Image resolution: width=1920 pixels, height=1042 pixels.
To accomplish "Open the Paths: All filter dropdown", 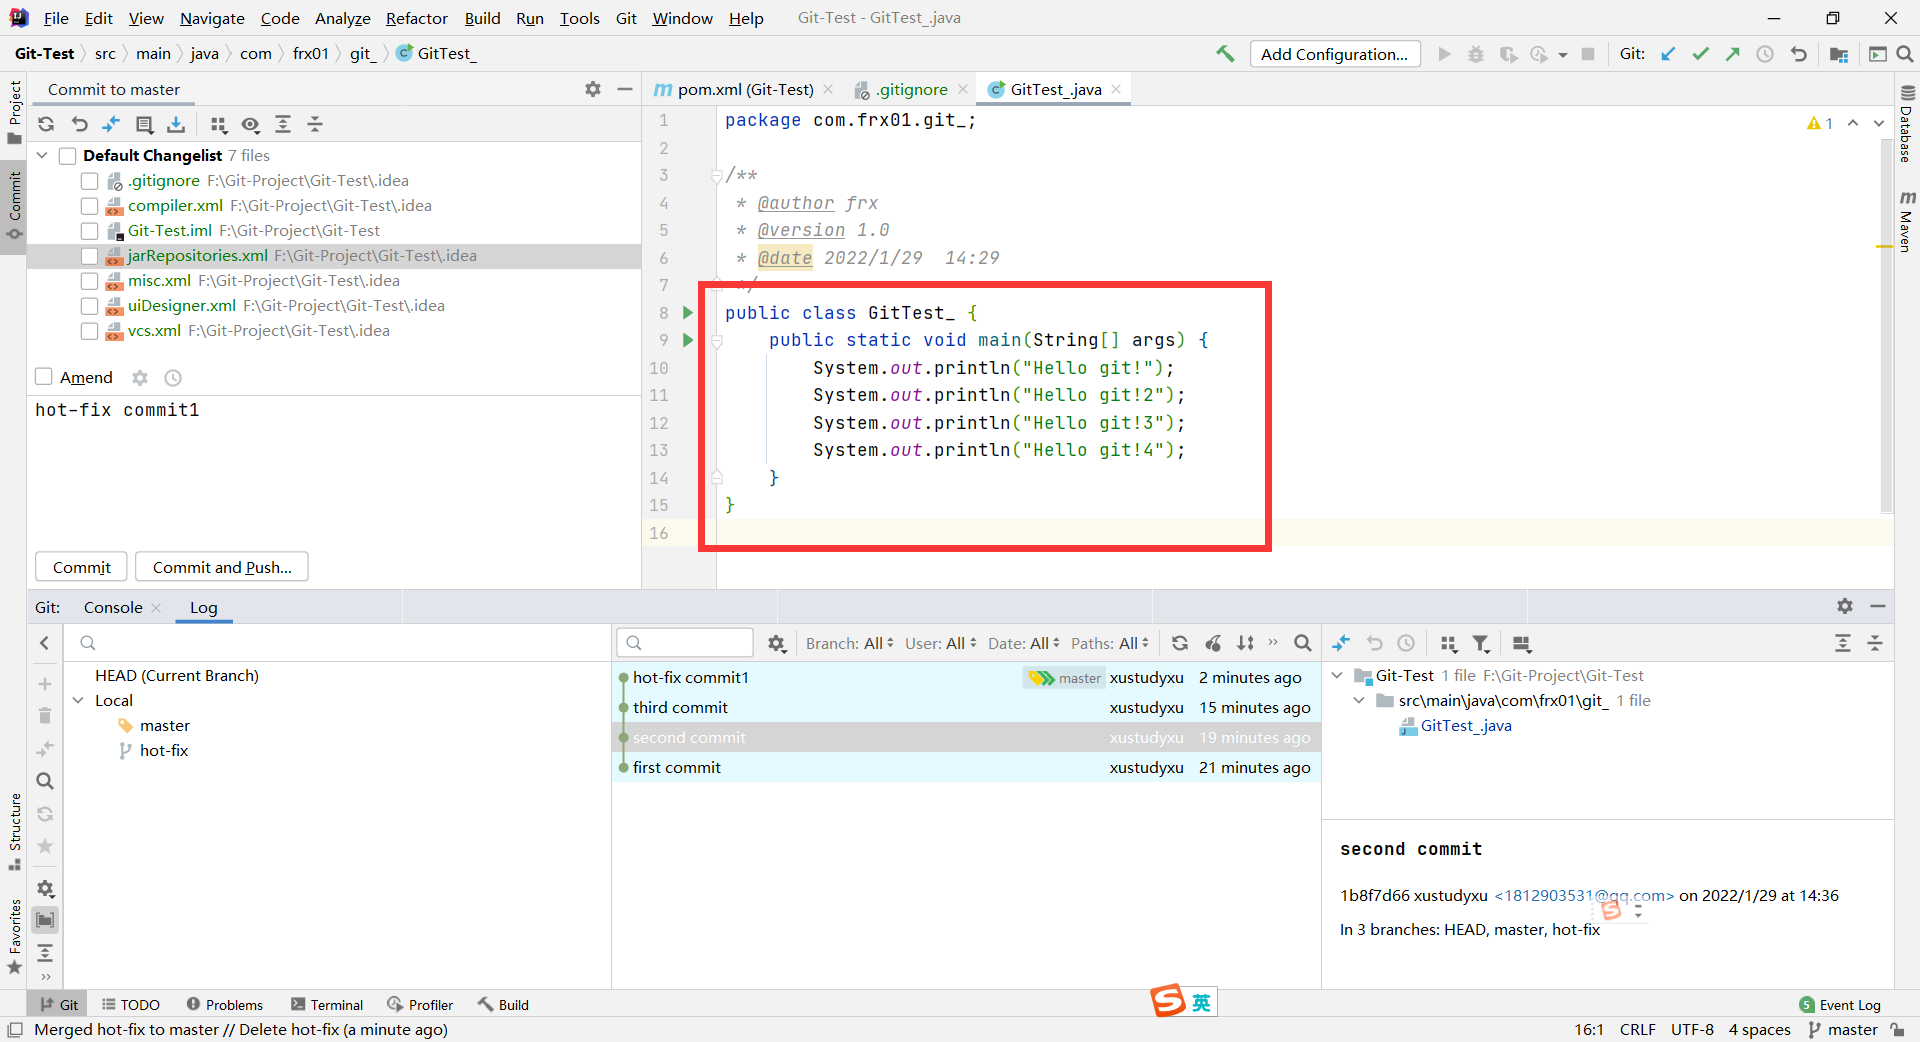I will coord(1110,643).
